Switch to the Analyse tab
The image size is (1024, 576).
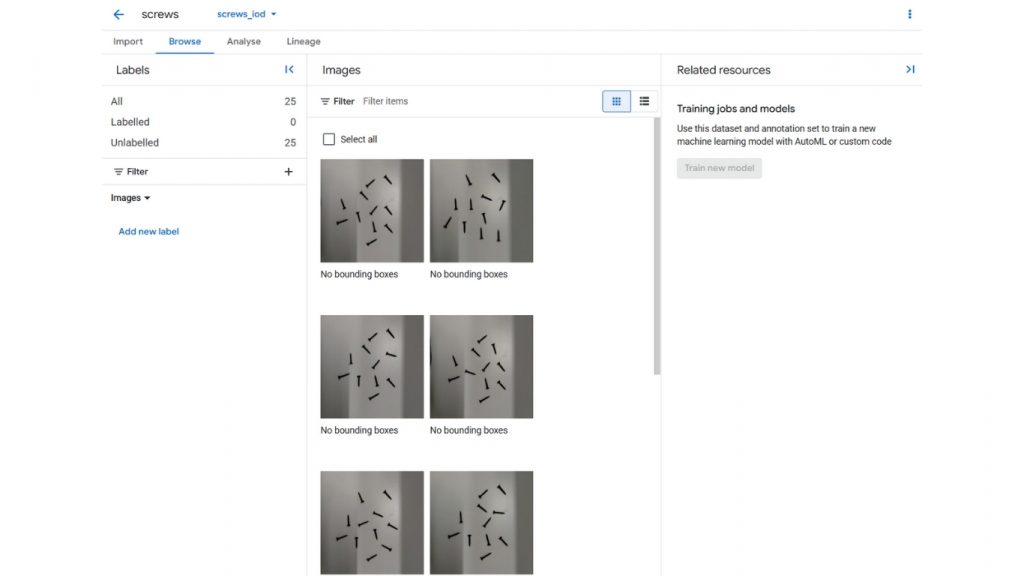pos(243,42)
